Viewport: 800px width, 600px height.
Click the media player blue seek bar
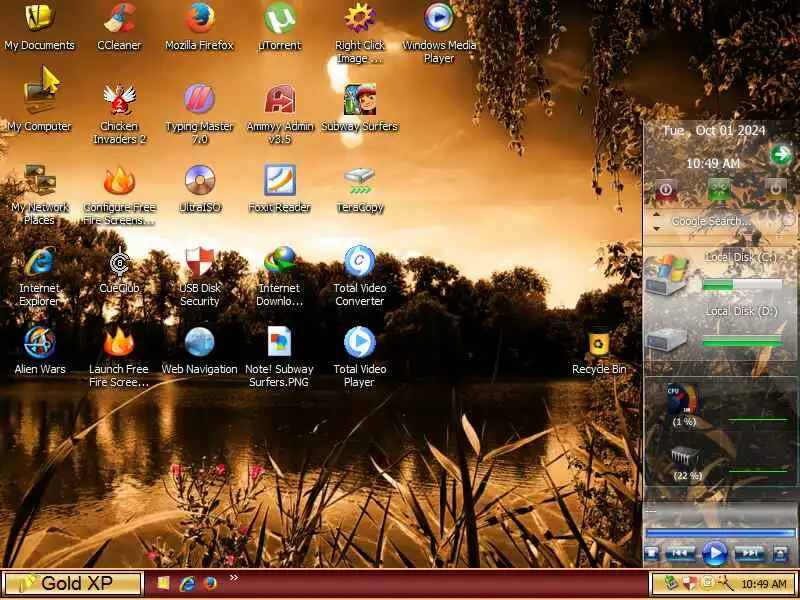click(720, 533)
